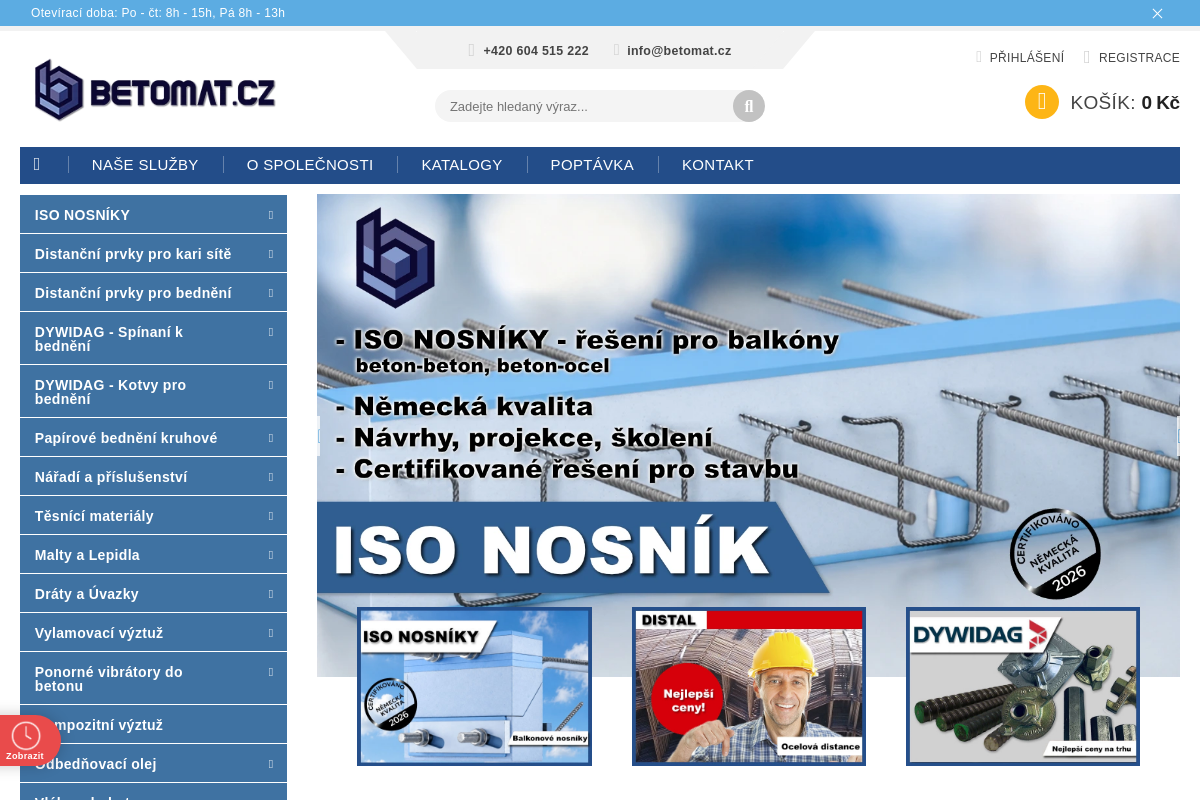Expand DYWIDAG - Spínaní k bednění arrow

point(271,331)
